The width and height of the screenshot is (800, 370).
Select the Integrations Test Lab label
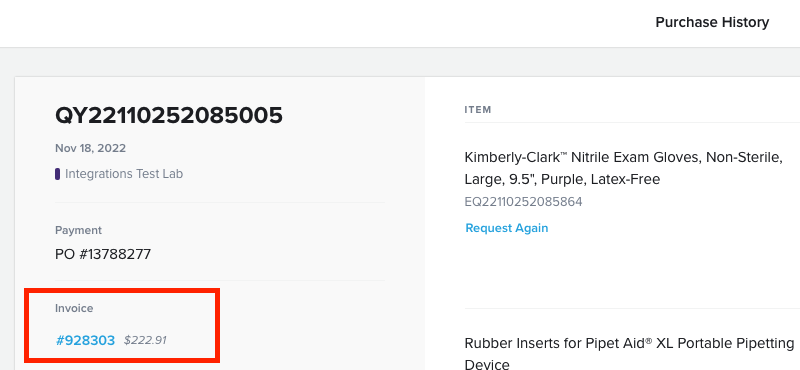point(124,174)
